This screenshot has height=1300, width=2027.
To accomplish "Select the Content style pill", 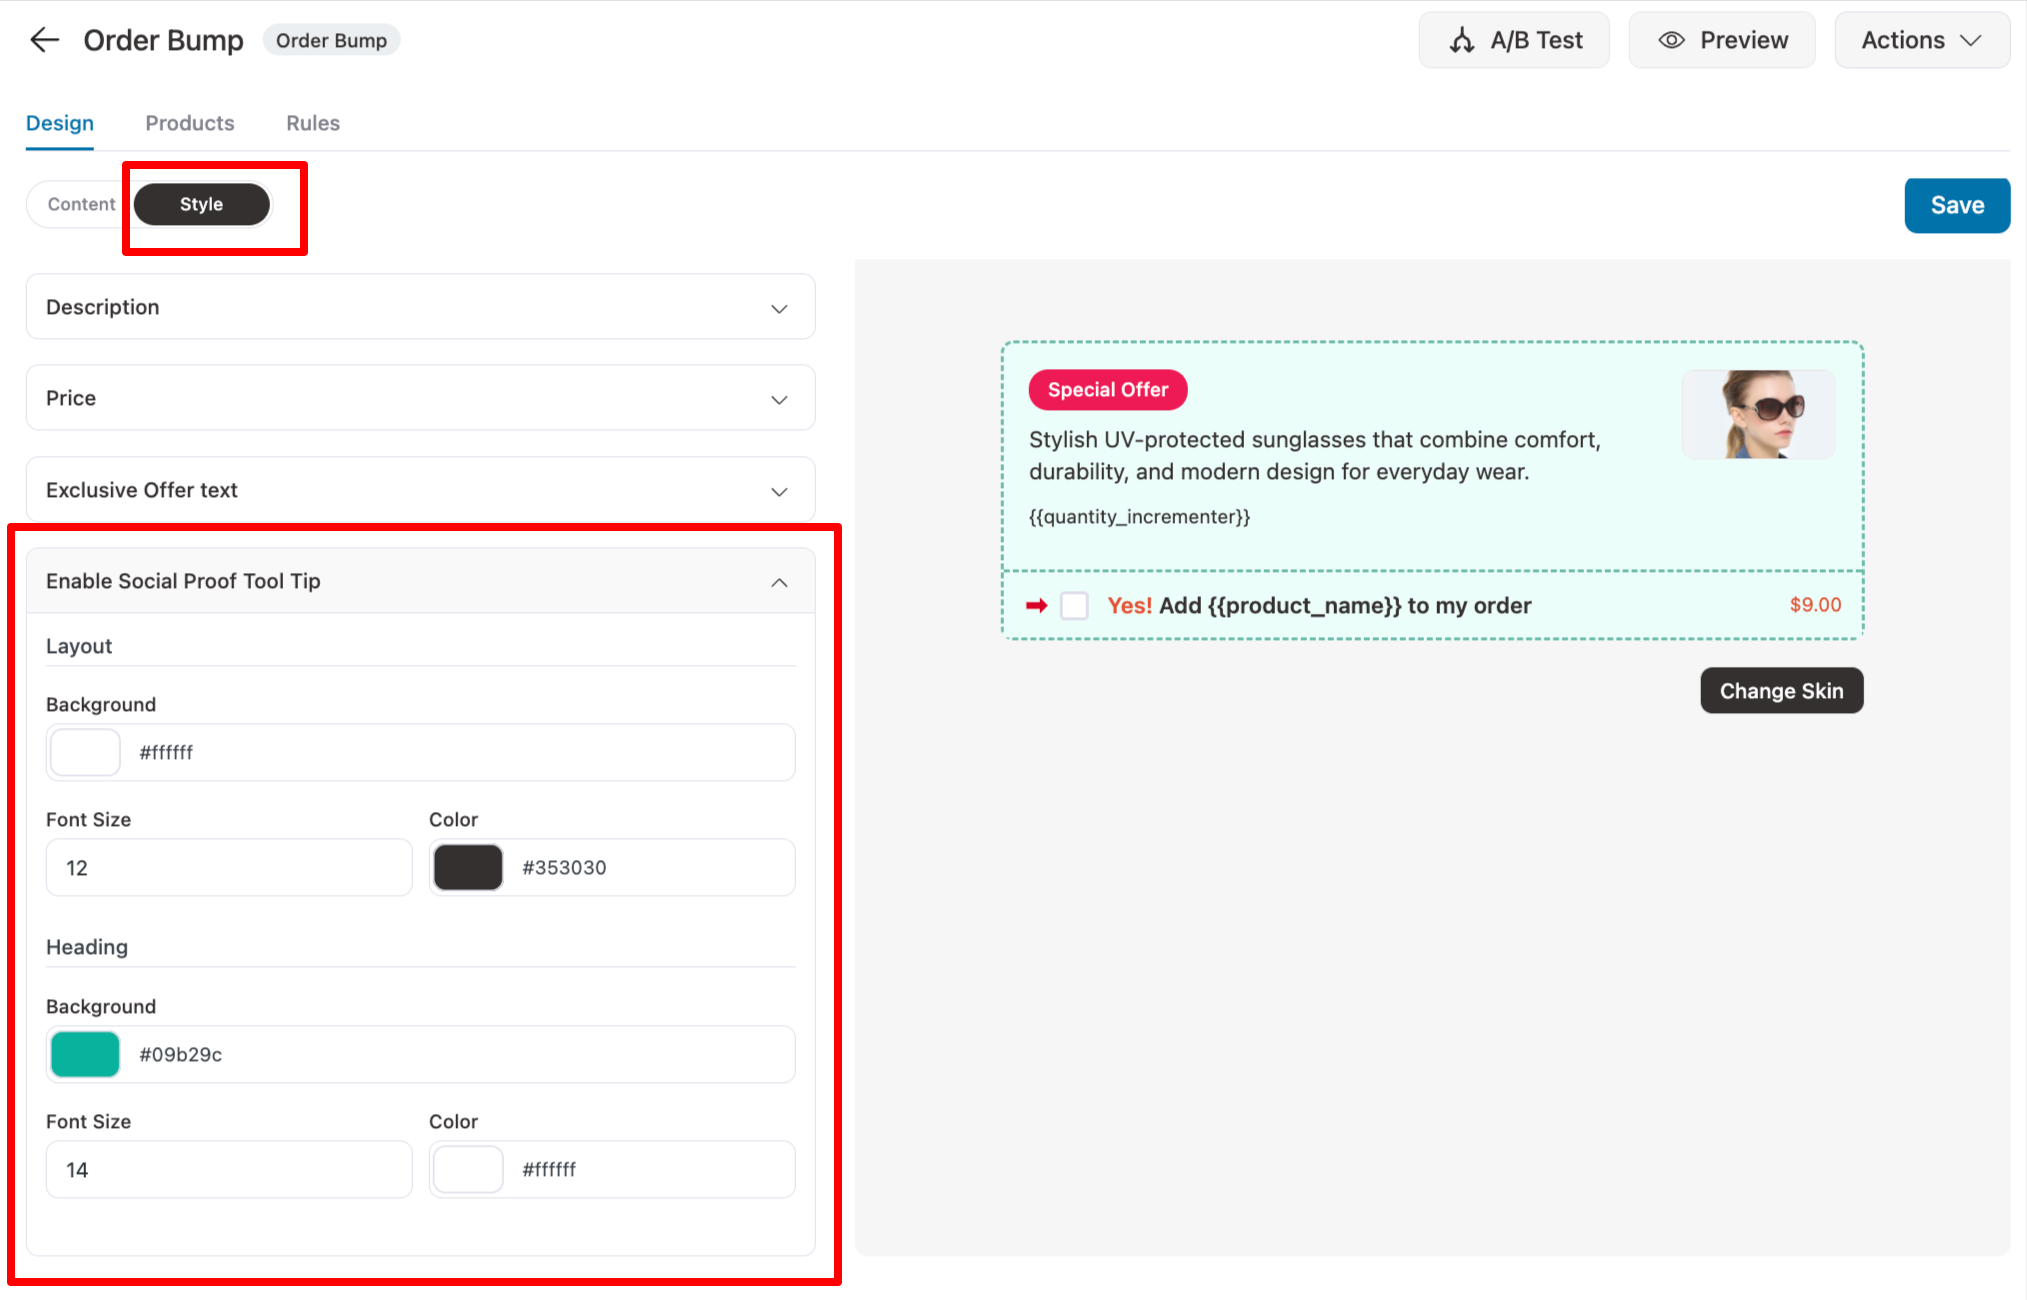I will click(x=80, y=204).
